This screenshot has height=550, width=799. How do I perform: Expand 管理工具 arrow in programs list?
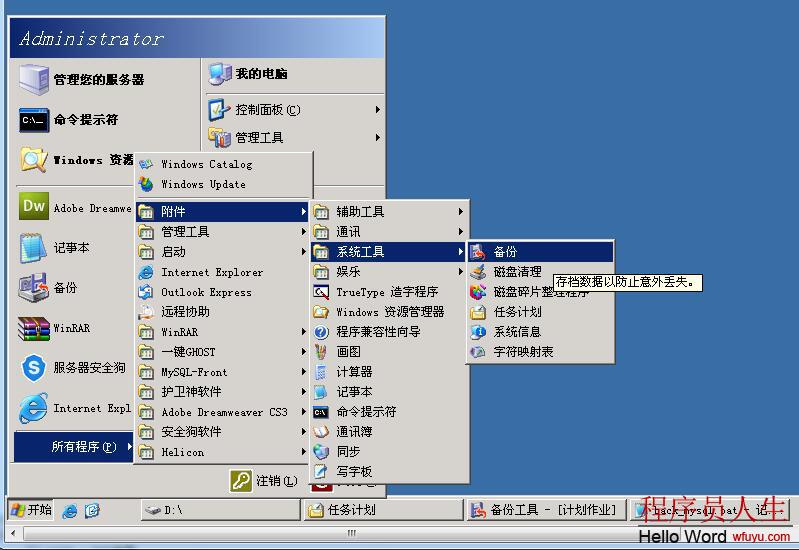pos(304,231)
